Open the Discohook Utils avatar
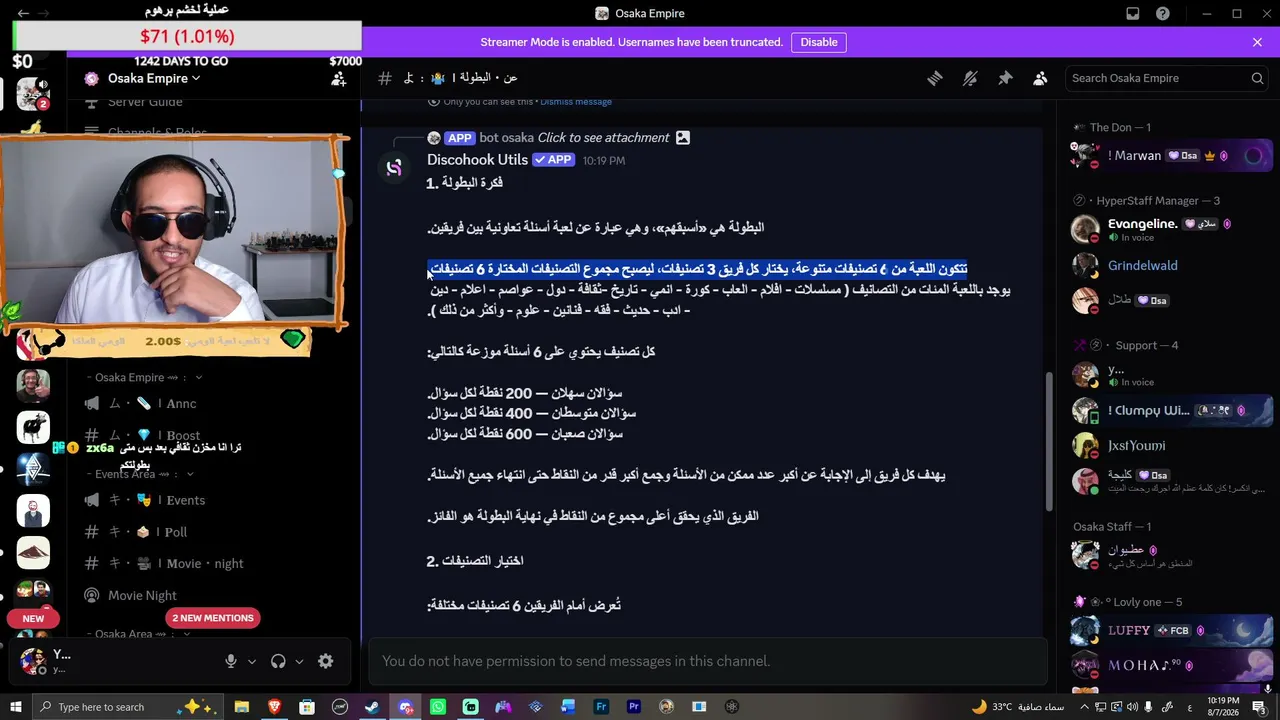The image size is (1280, 720). coord(394,168)
